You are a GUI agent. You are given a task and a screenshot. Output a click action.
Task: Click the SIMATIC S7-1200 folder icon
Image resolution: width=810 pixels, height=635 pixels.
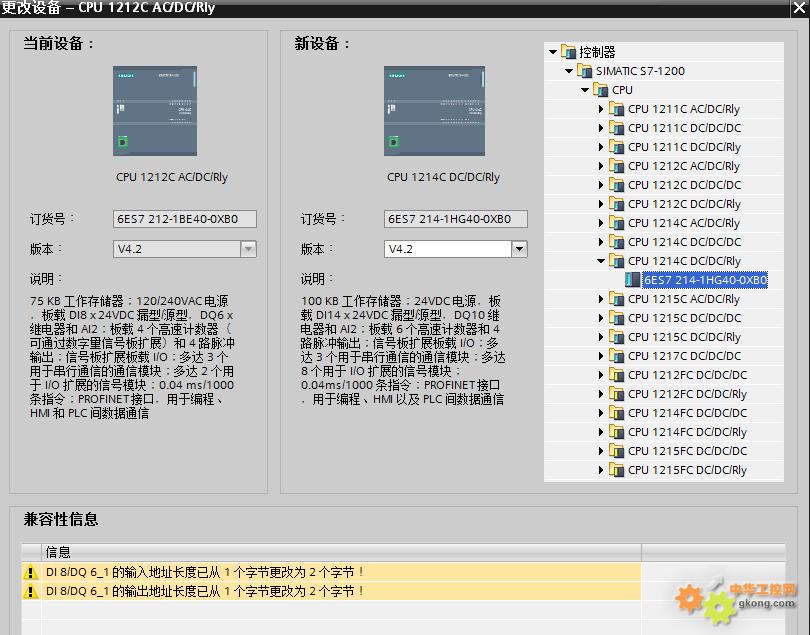(x=584, y=71)
